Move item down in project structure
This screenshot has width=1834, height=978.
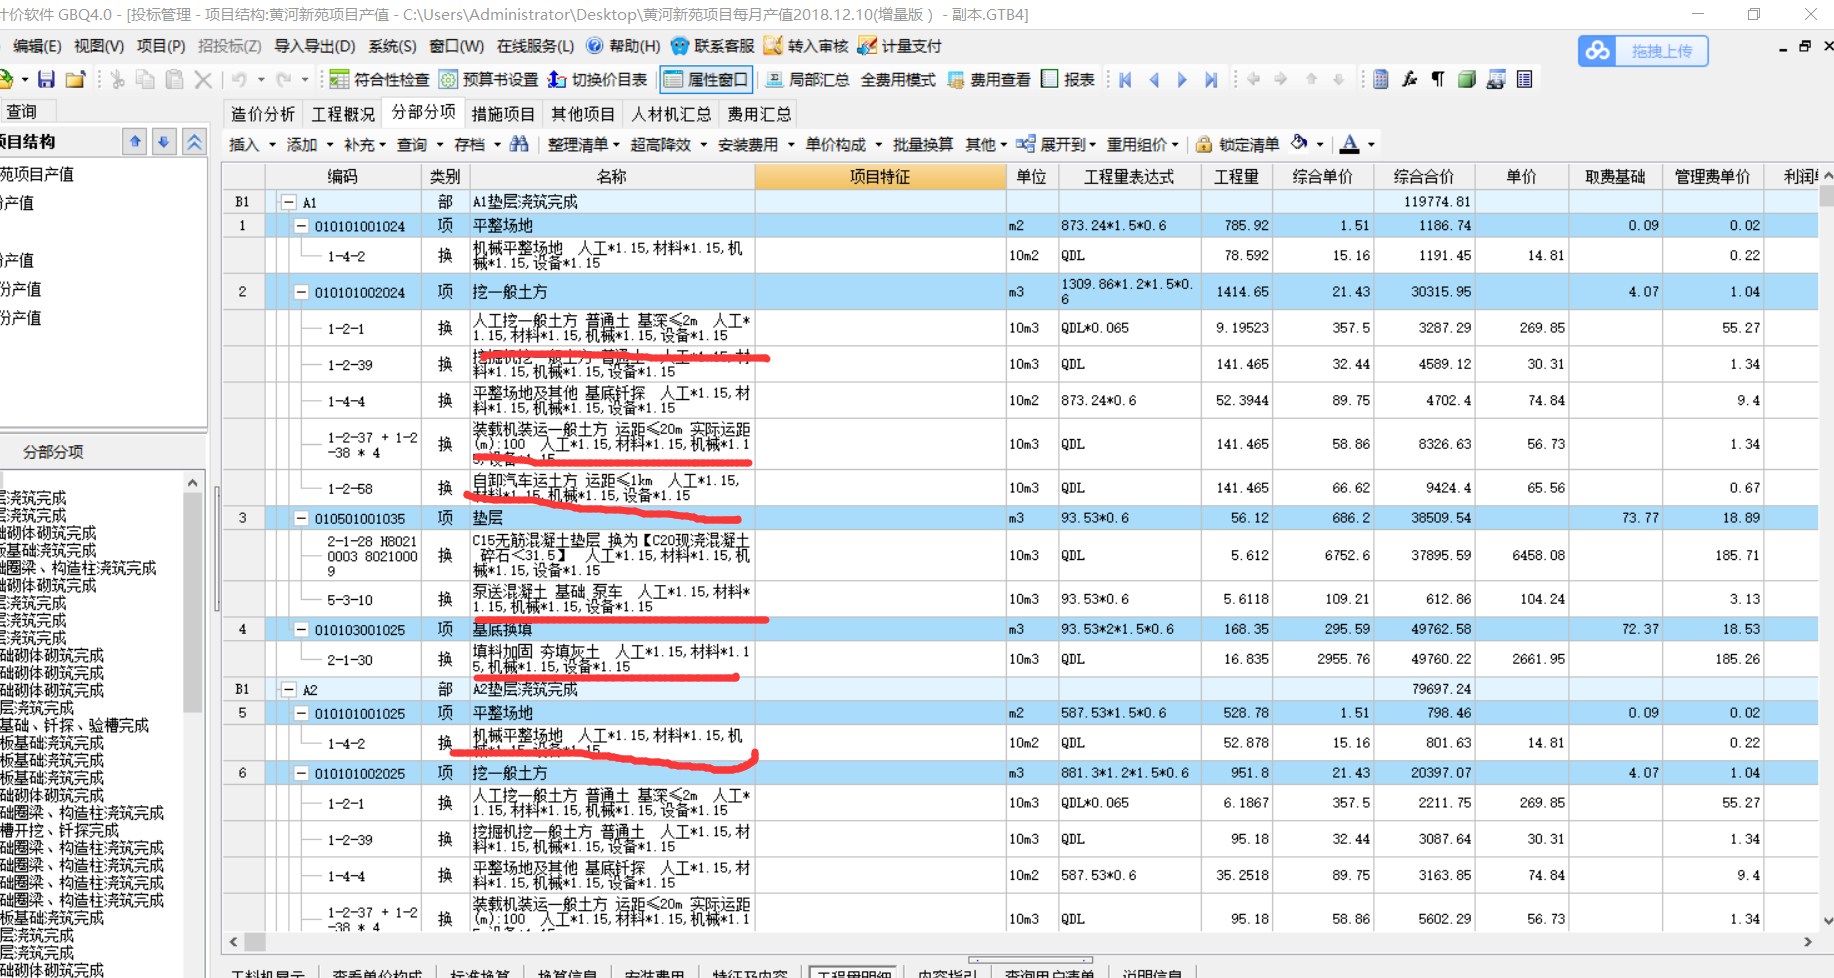pyautogui.click(x=164, y=142)
